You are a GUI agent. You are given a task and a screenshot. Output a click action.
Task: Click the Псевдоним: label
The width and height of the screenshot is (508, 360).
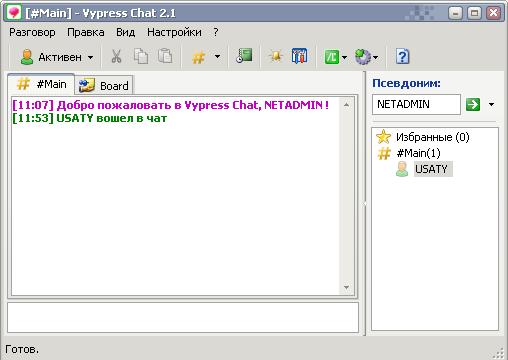tap(406, 83)
